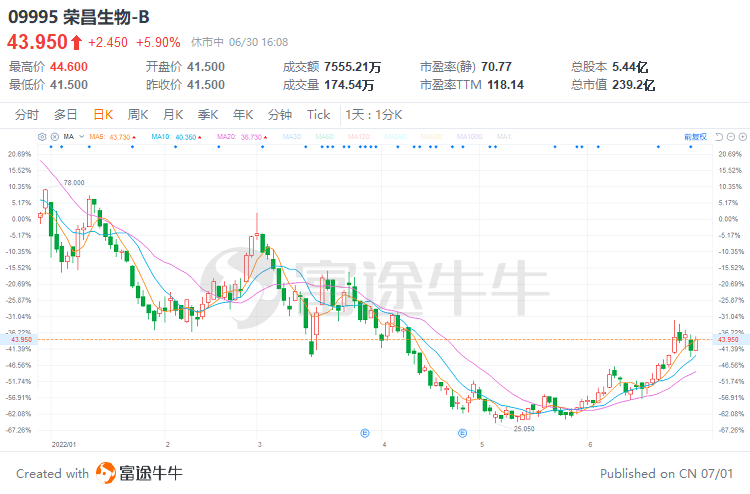The image size is (750, 494).
Task: Toggle the MA60 line legend
Action: click(x=325, y=137)
